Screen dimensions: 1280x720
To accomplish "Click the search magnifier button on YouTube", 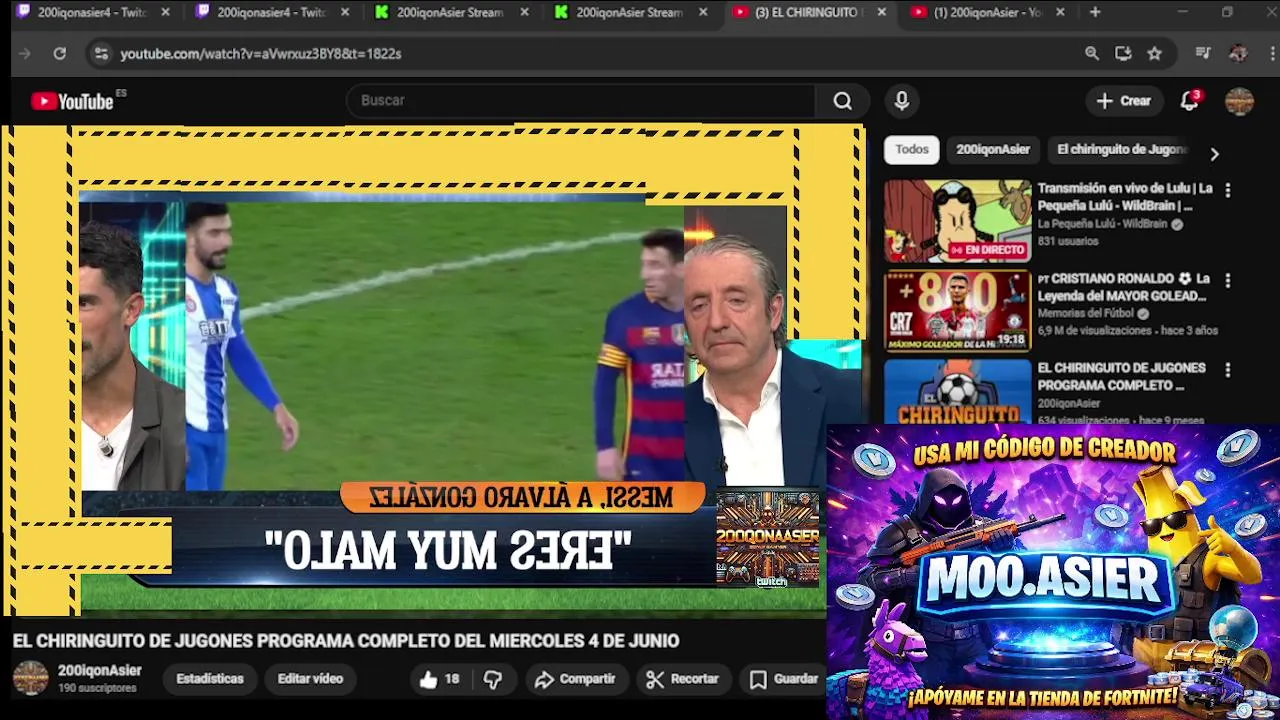I will click(843, 101).
